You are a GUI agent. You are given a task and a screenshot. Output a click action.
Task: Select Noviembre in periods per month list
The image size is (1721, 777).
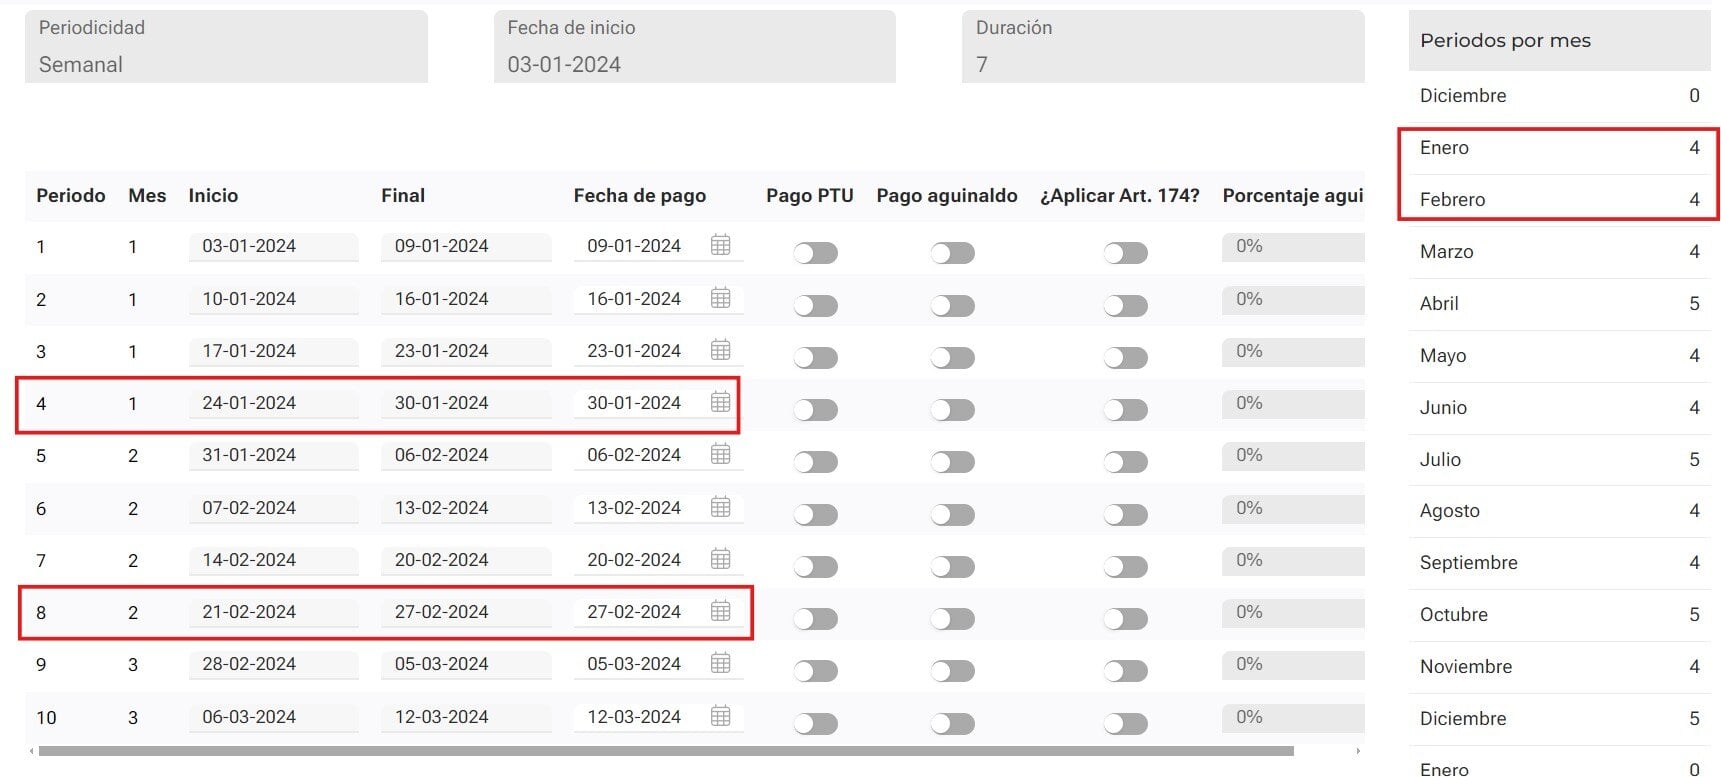tap(1559, 667)
